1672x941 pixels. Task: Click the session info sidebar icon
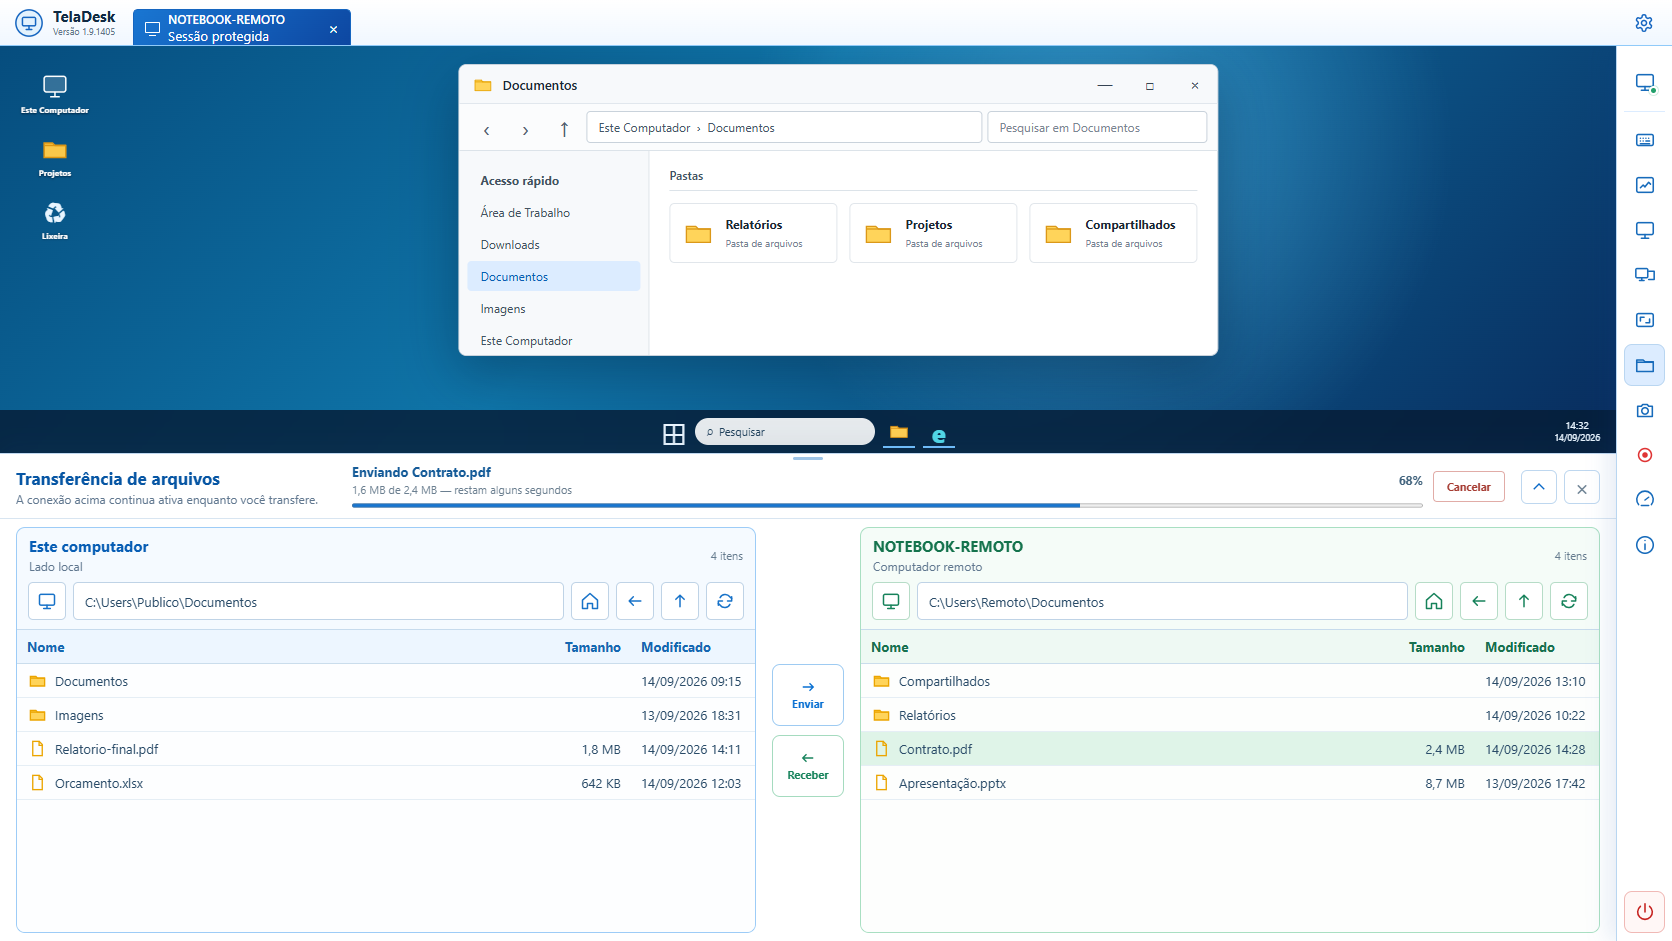point(1644,545)
